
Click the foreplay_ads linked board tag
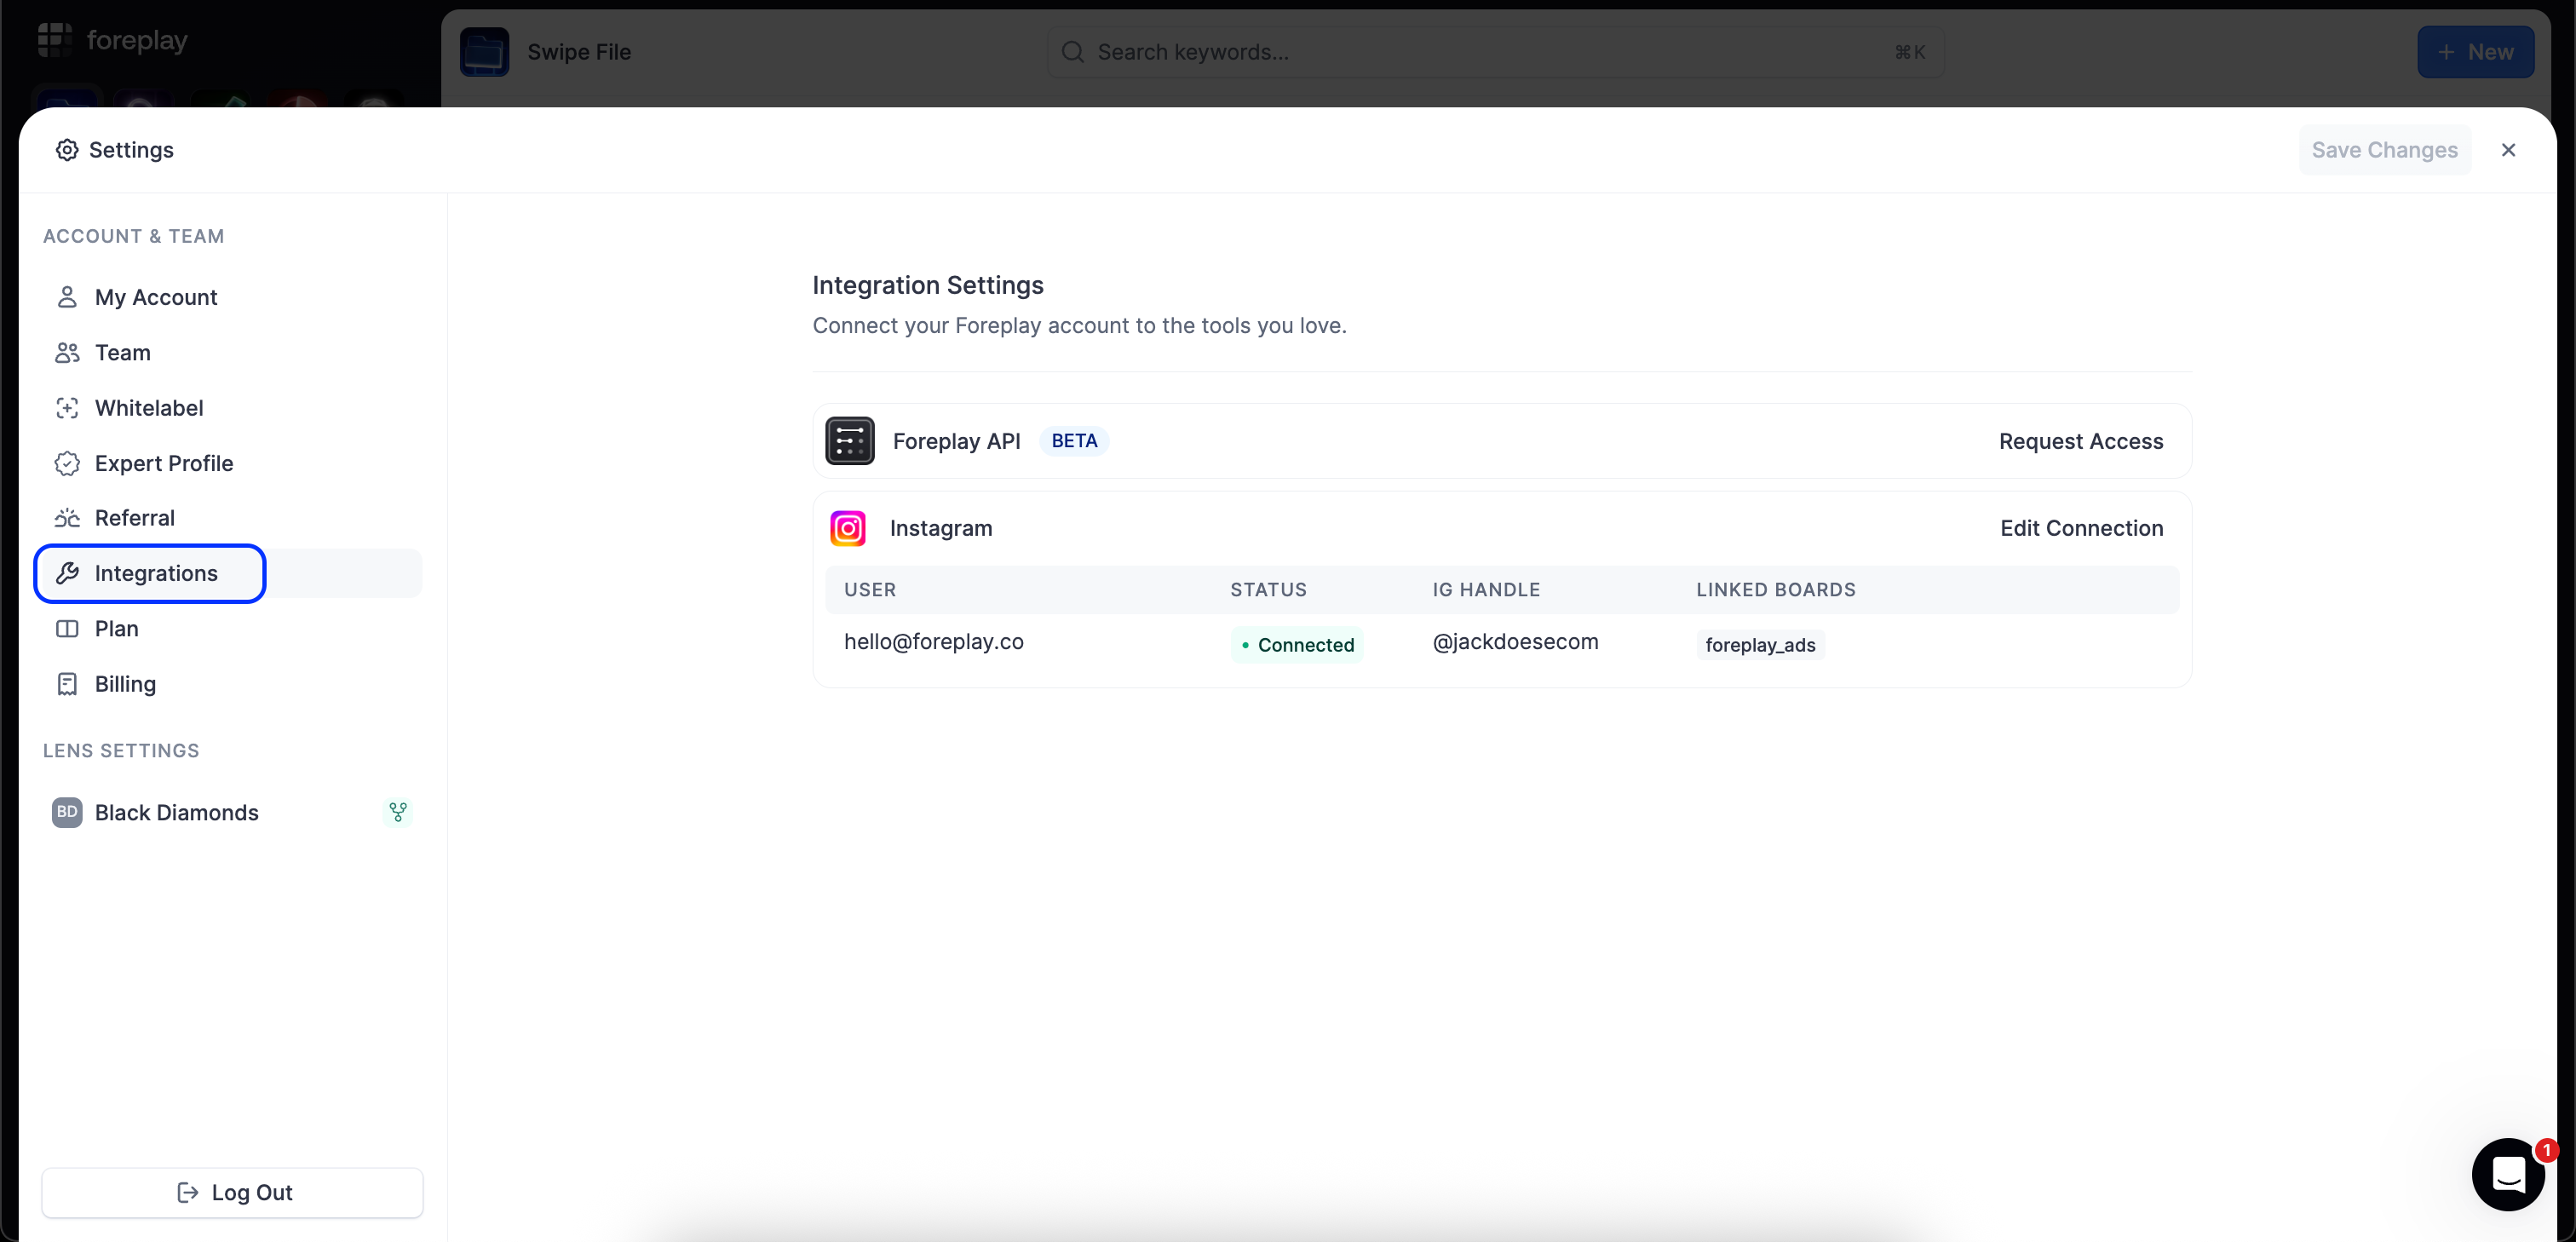coord(1760,645)
